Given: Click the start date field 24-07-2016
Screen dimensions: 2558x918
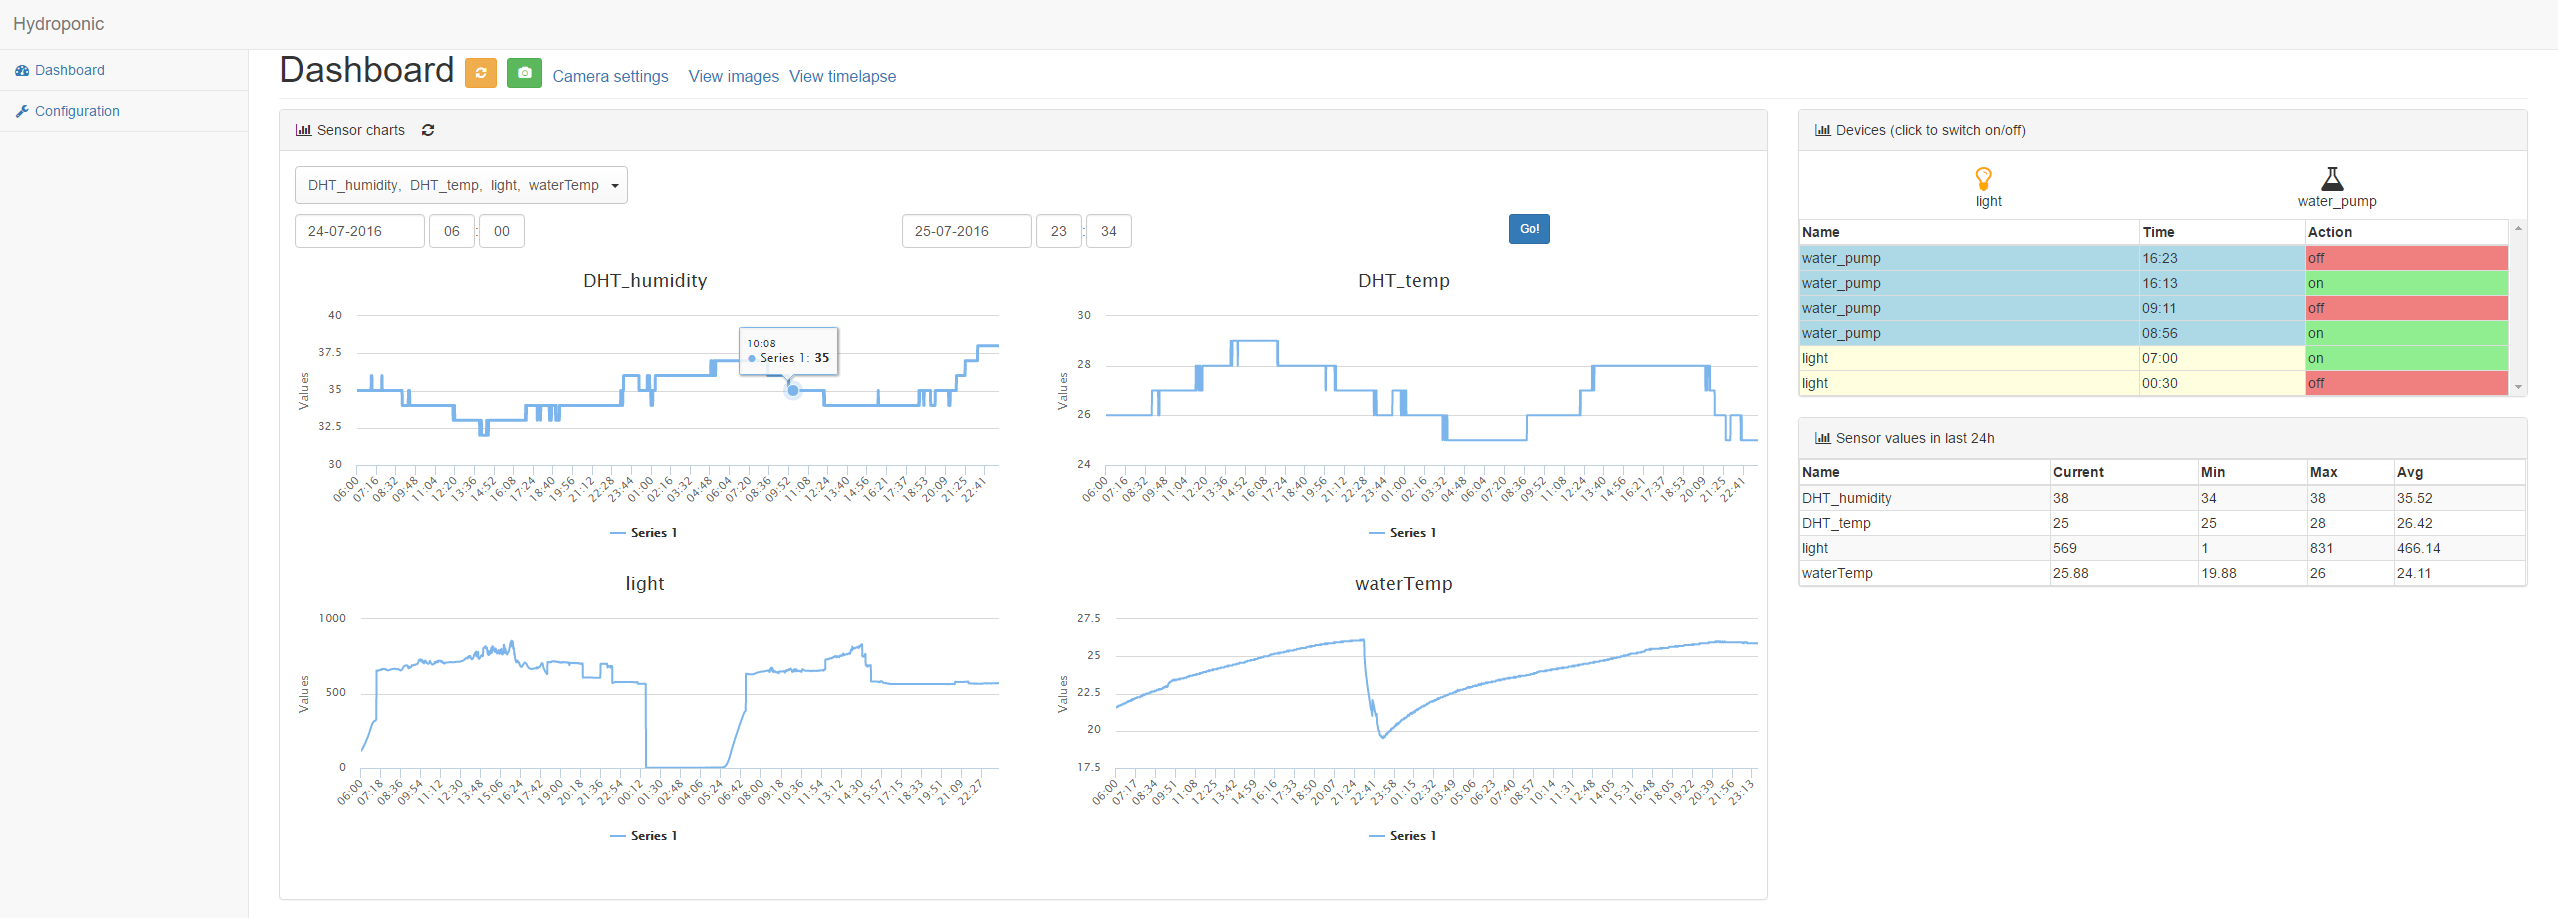Looking at the screenshot, I should point(360,231).
